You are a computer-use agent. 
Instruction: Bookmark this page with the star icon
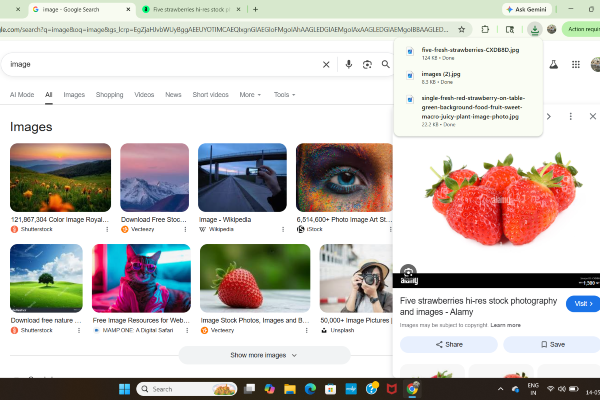(x=461, y=29)
